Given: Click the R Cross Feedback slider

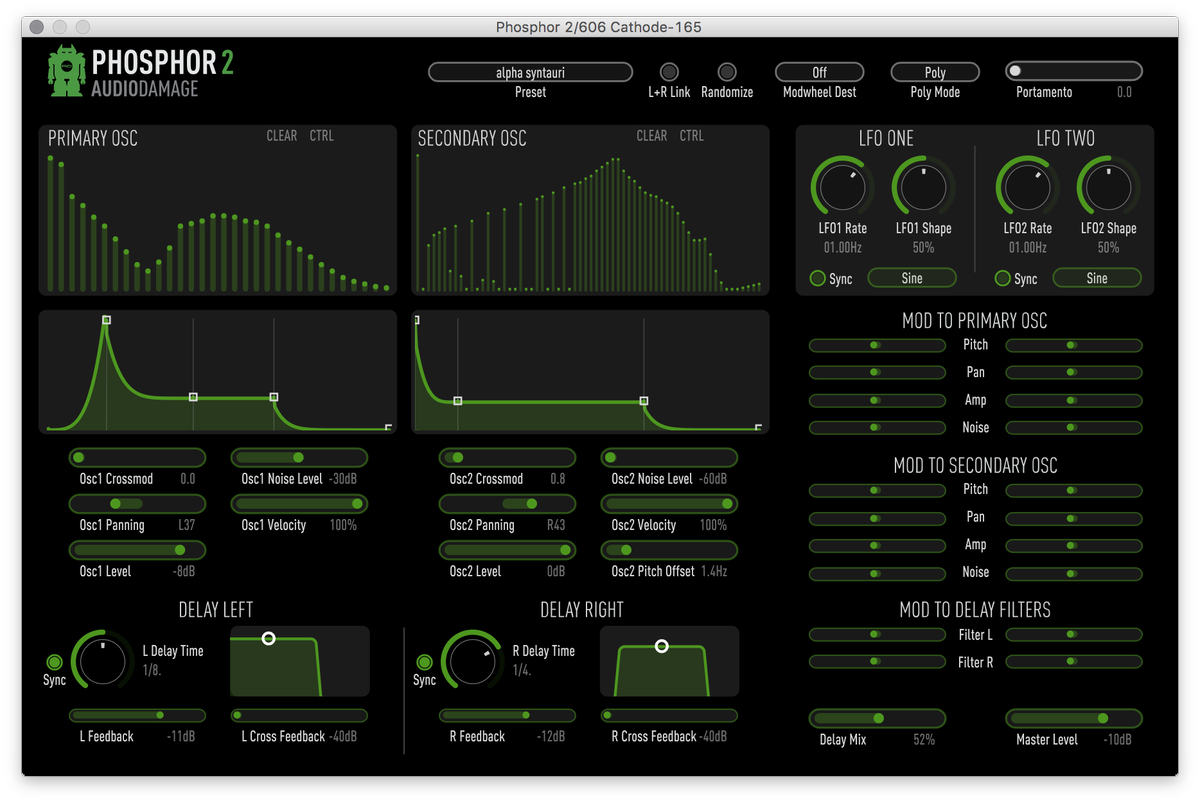Looking at the screenshot, I should [x=669, y=716].
